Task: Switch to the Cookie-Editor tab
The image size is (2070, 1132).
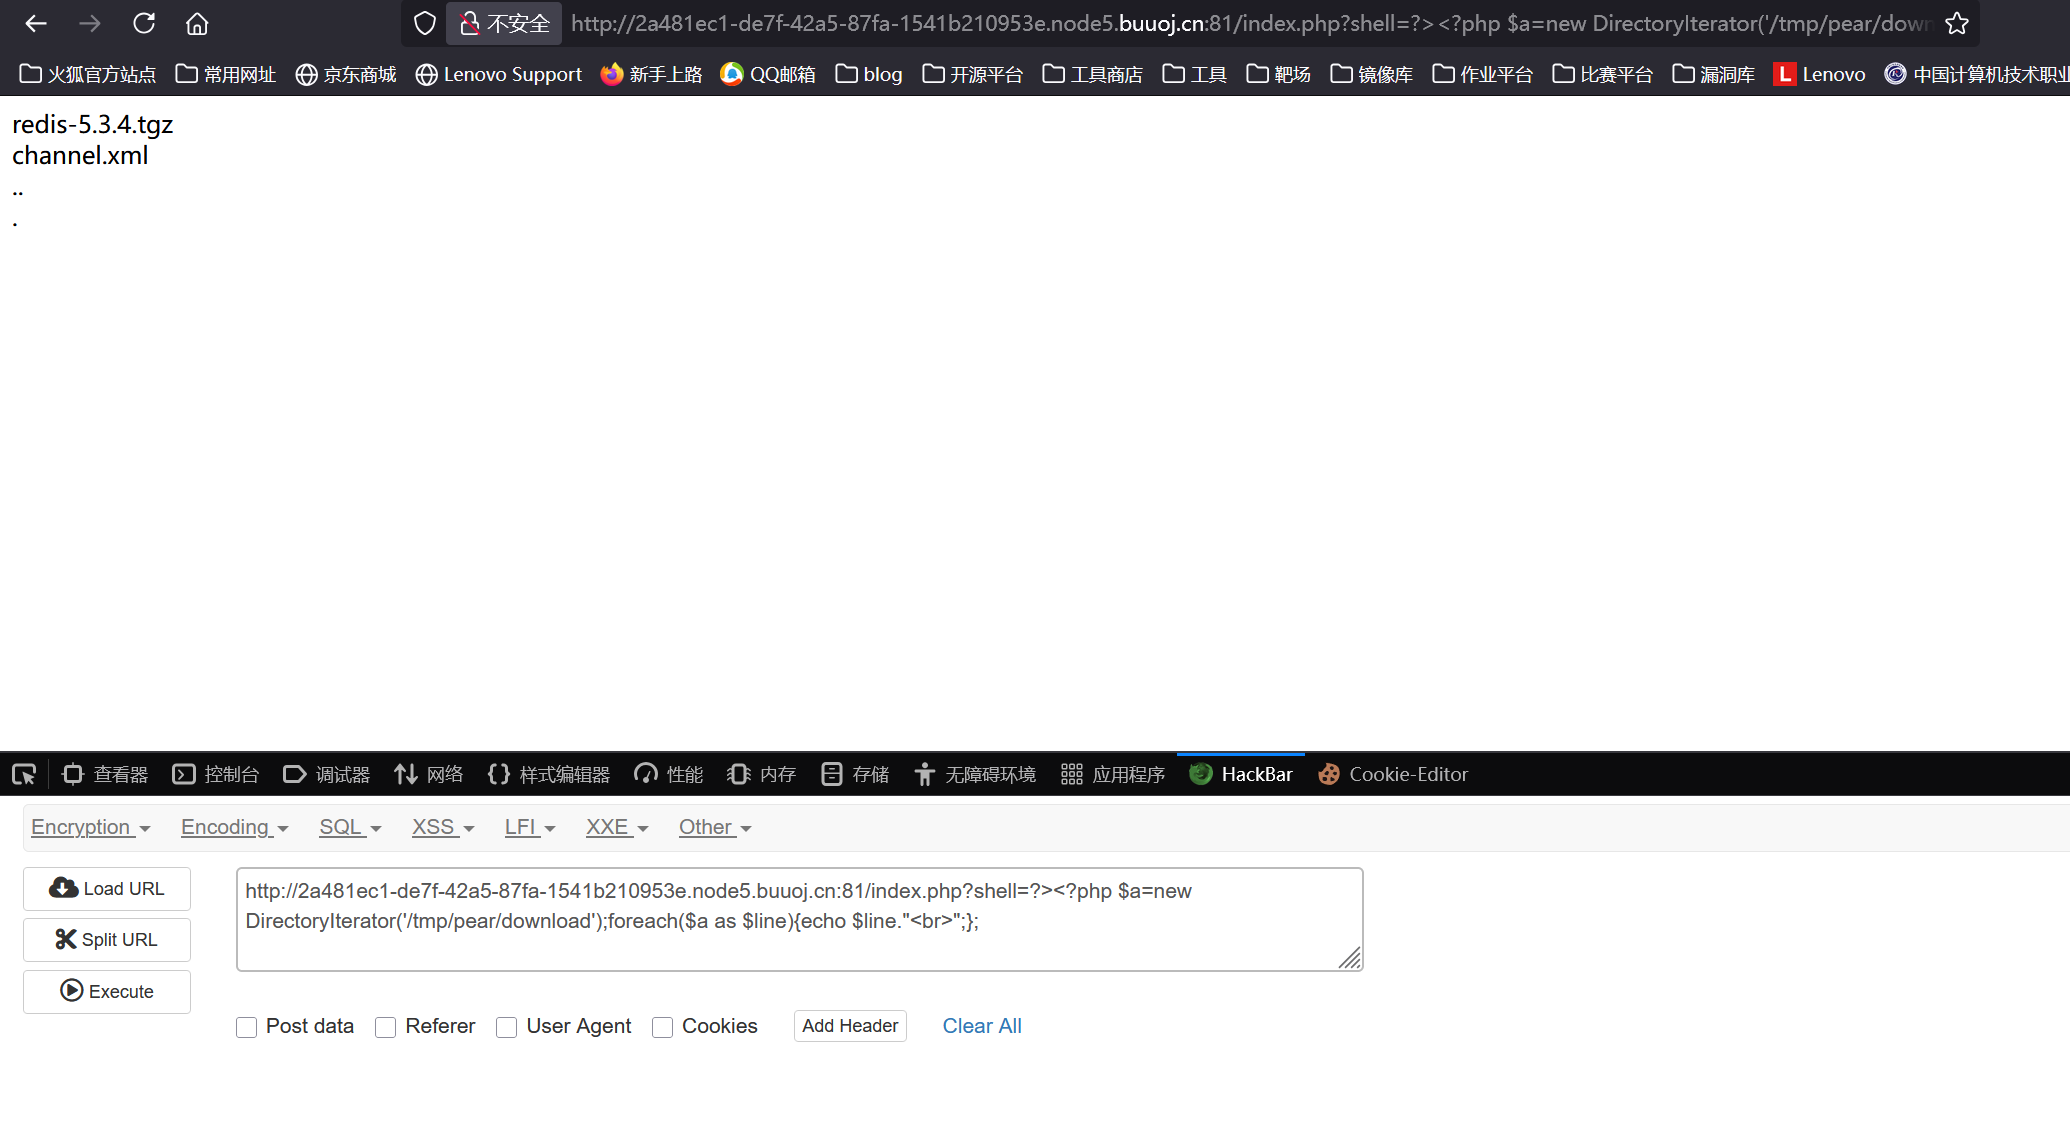Action: [1393, 774]
